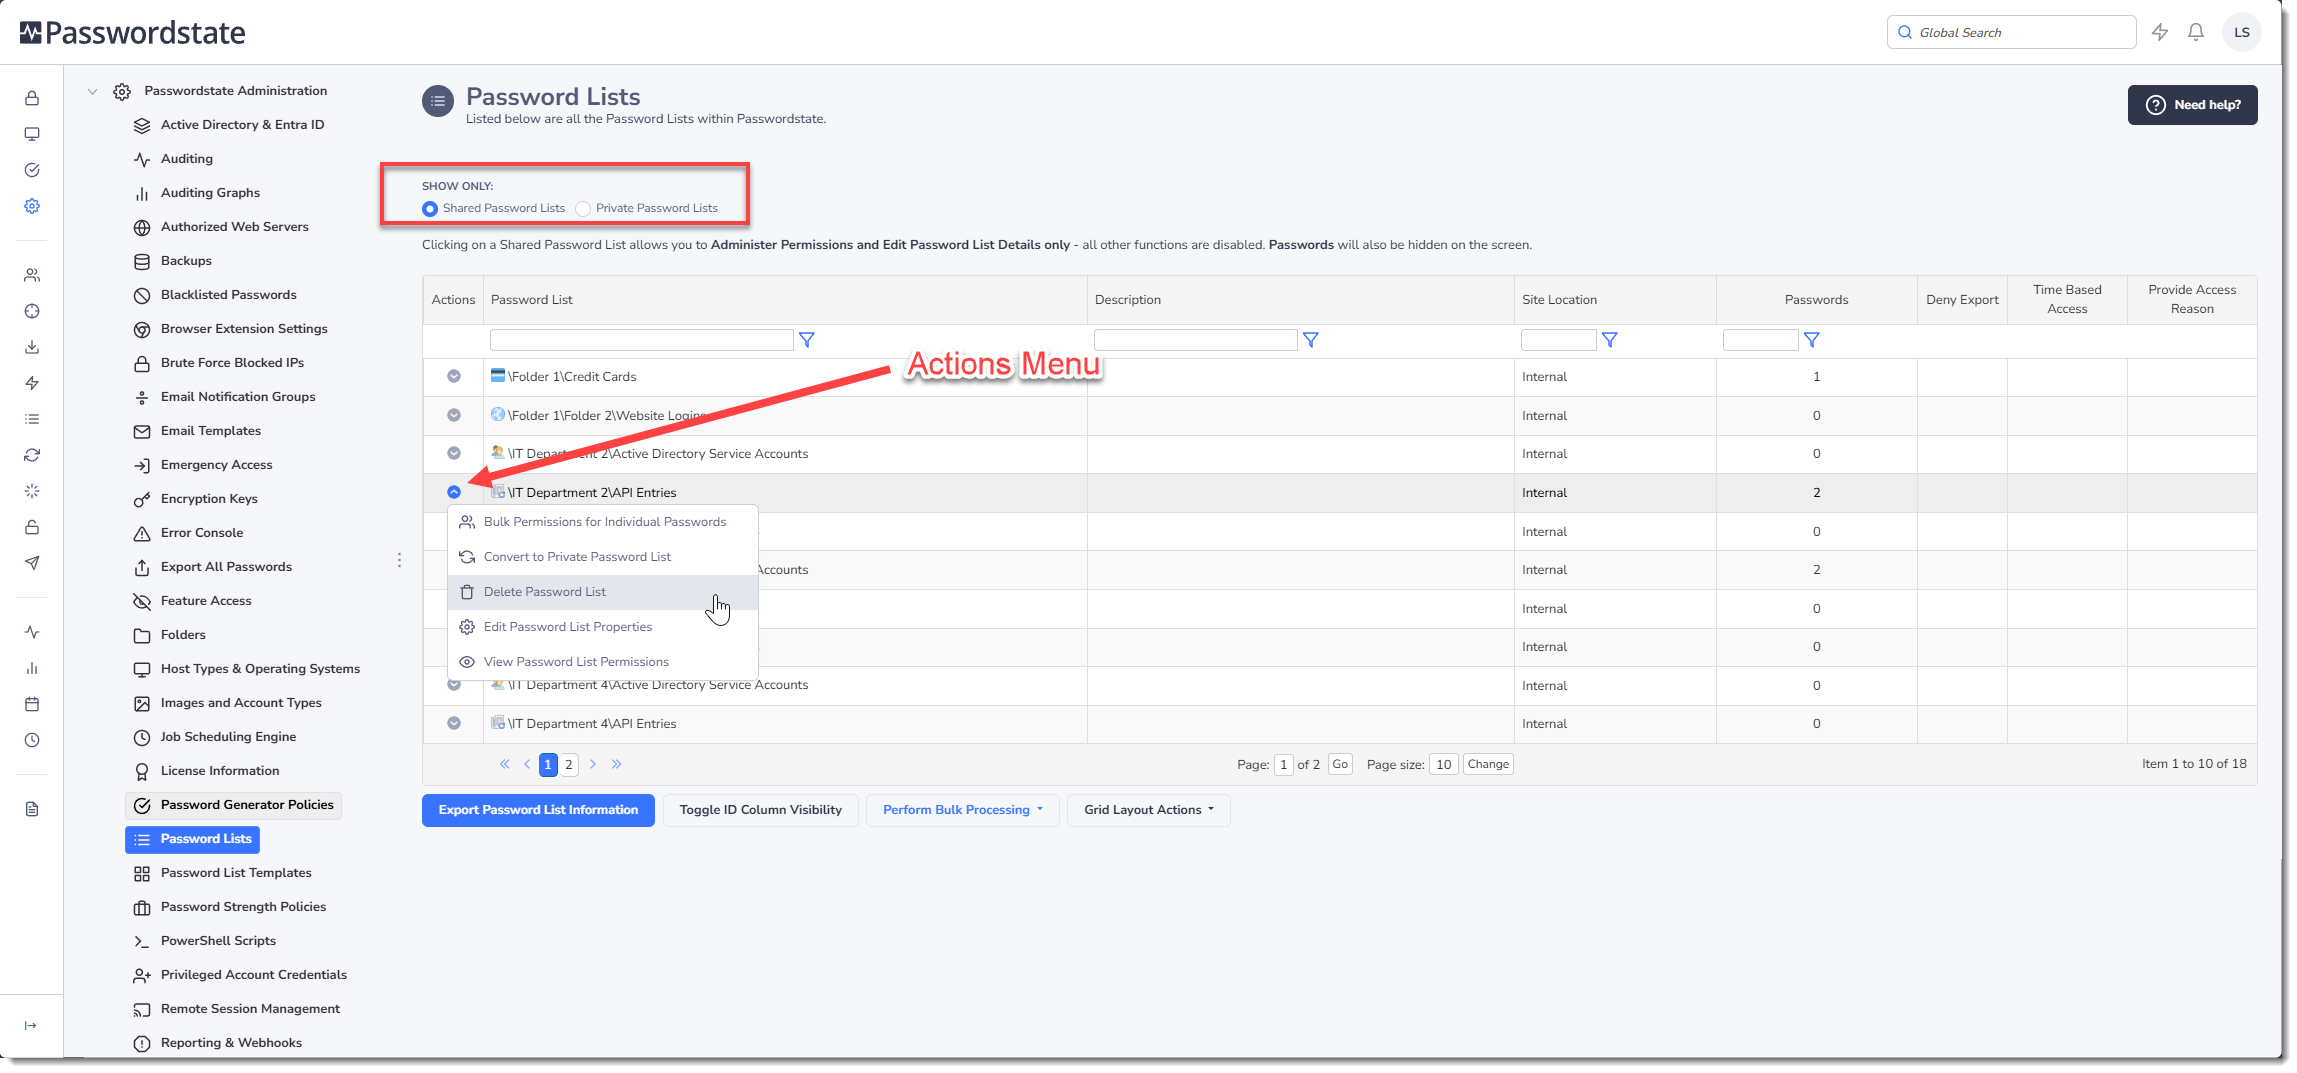Click the filter icon for Passwords column
2297x1073 pixels.
(x=1812, y=340)
